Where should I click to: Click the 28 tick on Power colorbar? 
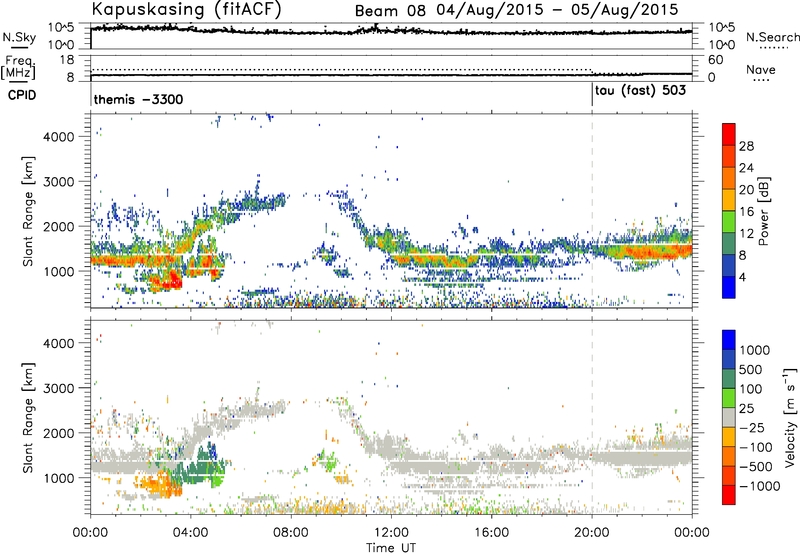click(x=746, y=146)
